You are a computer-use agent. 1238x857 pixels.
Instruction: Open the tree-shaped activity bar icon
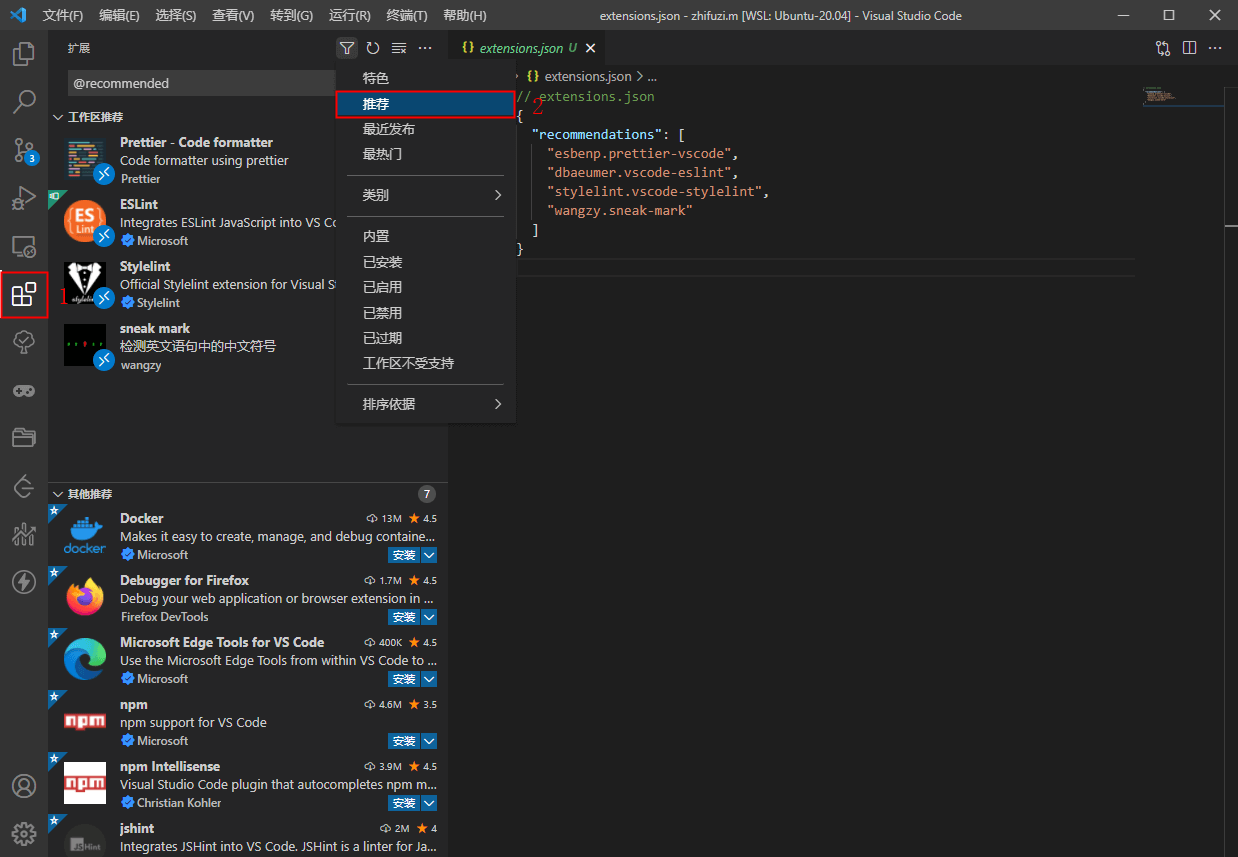tap(24, 342)
